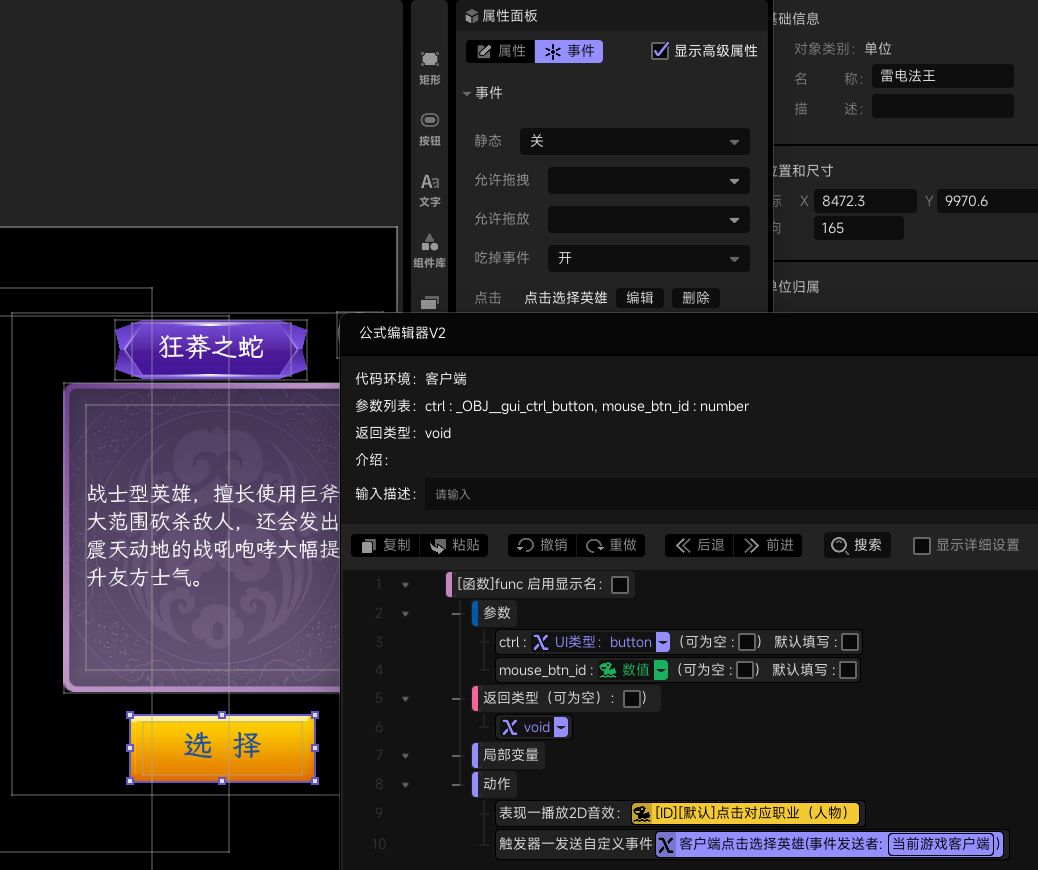Select the 按钮 button component icon

429,128
